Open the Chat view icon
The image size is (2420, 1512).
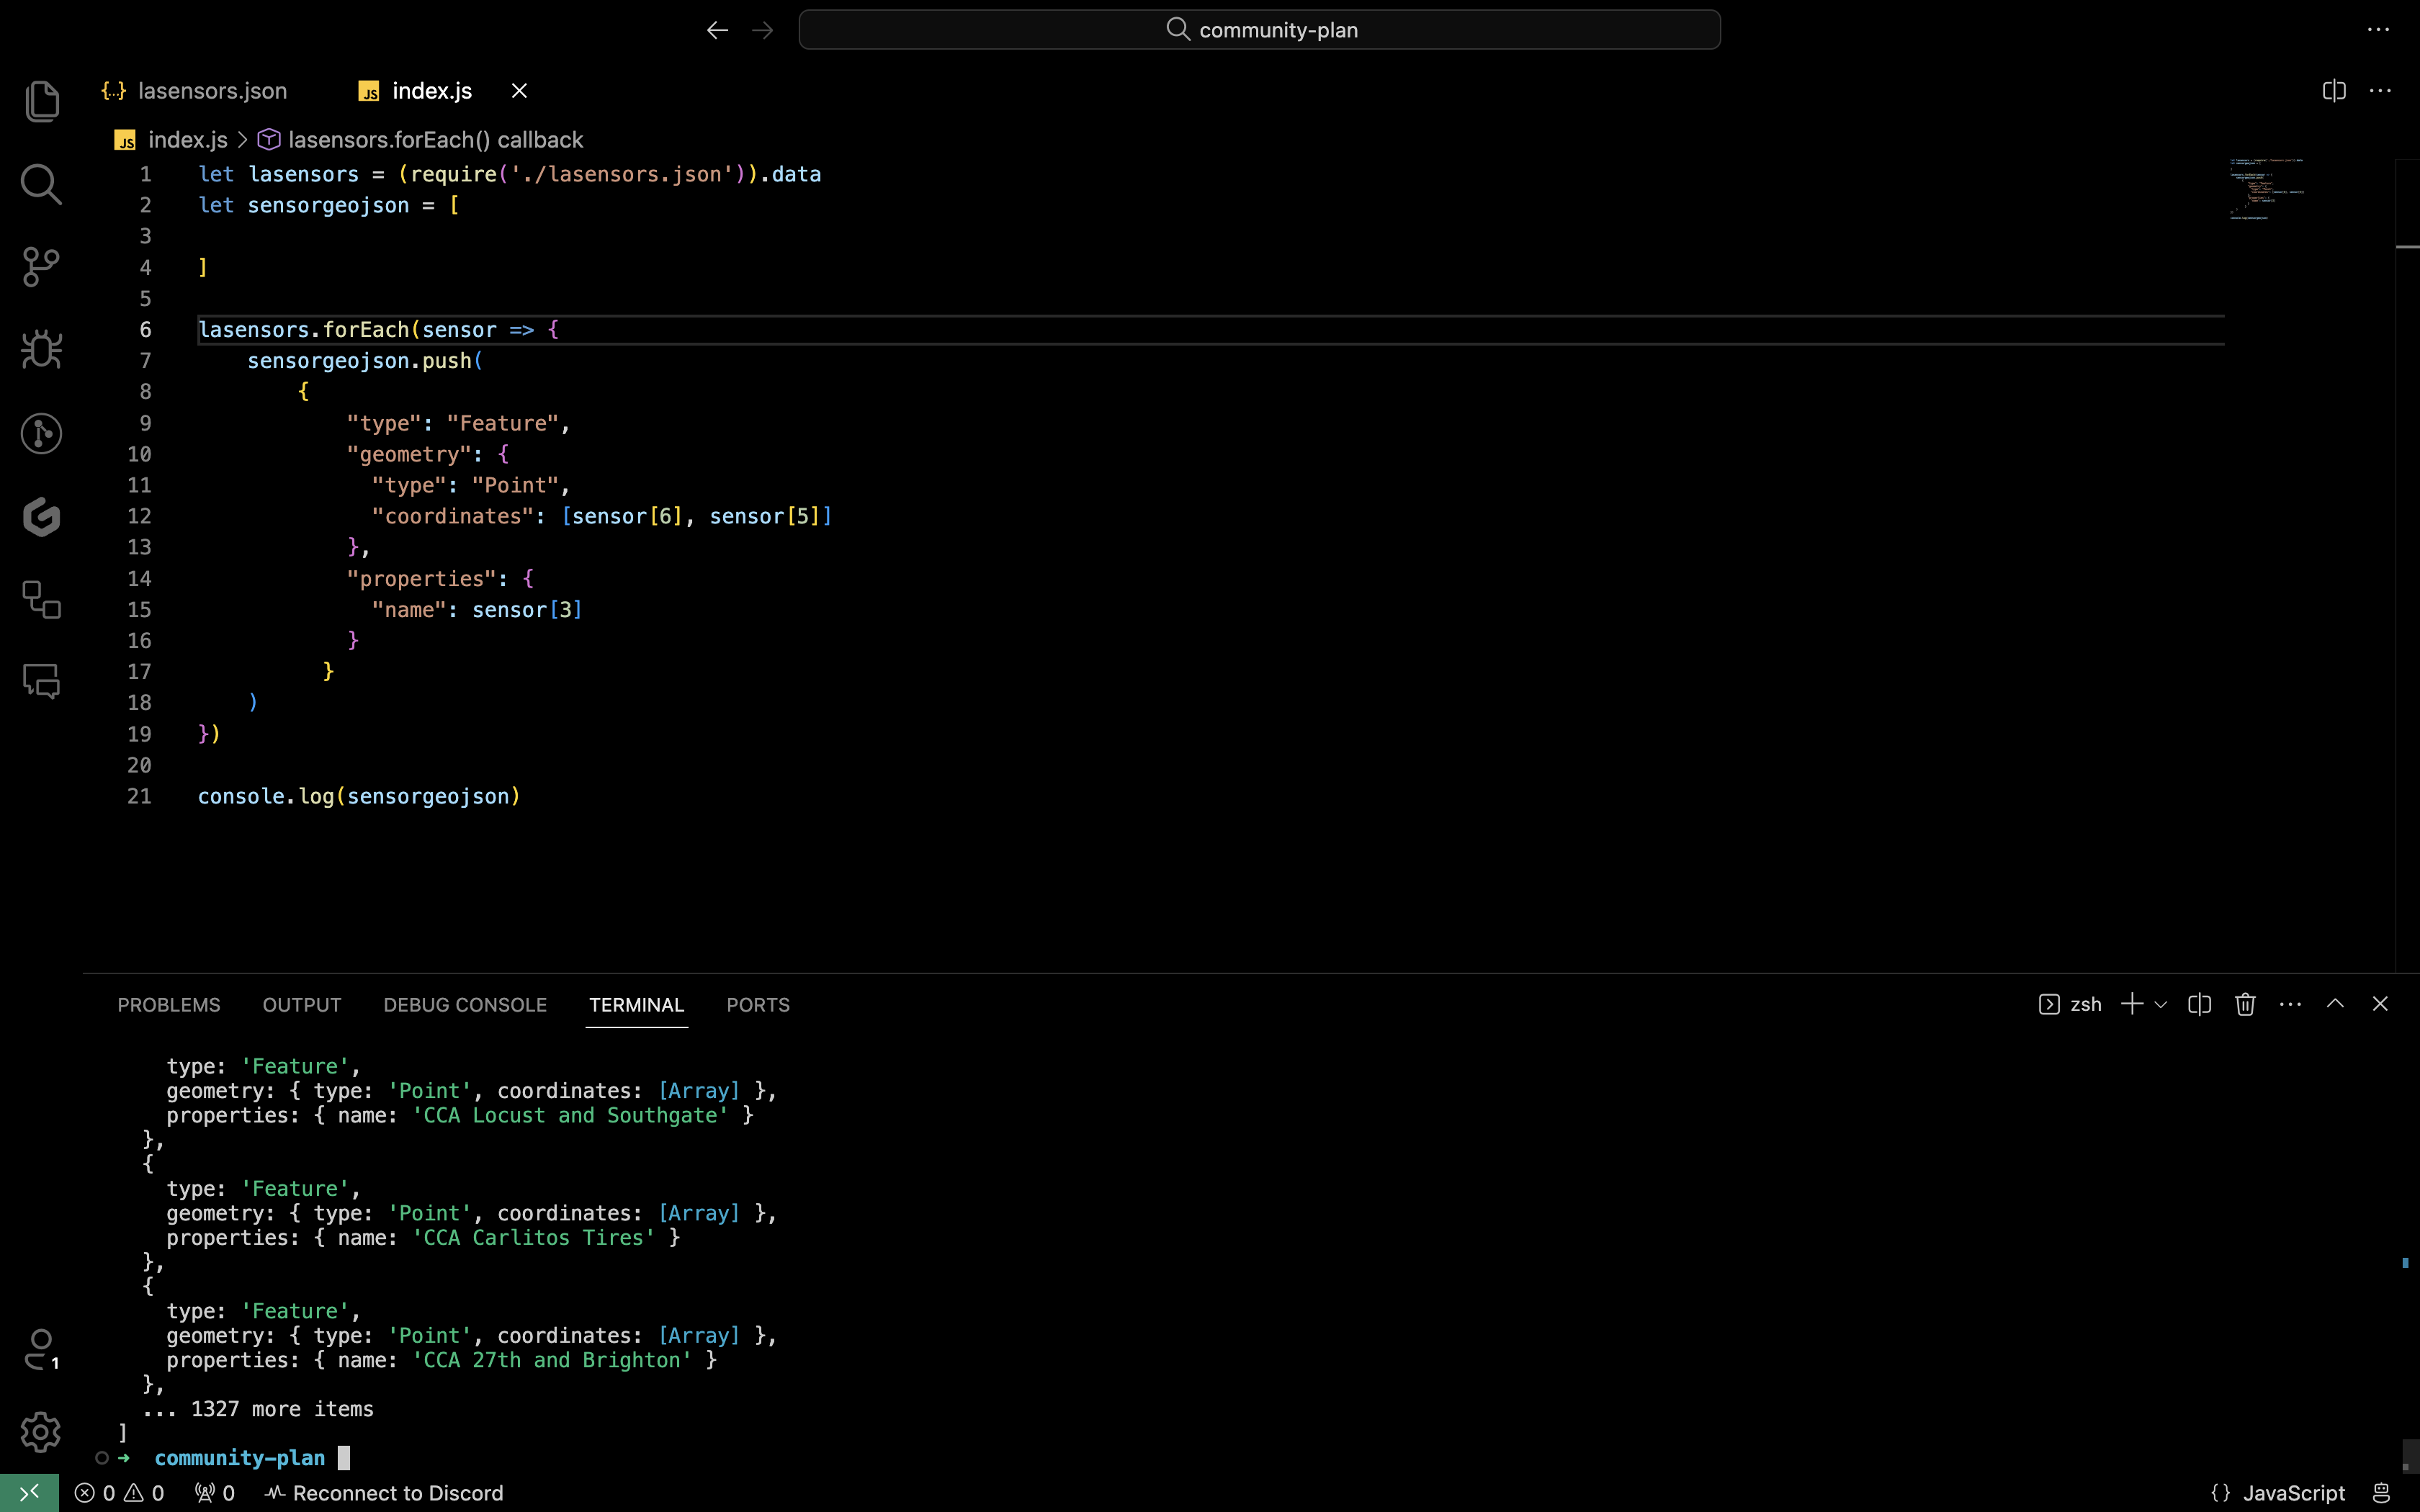[41, 682]
